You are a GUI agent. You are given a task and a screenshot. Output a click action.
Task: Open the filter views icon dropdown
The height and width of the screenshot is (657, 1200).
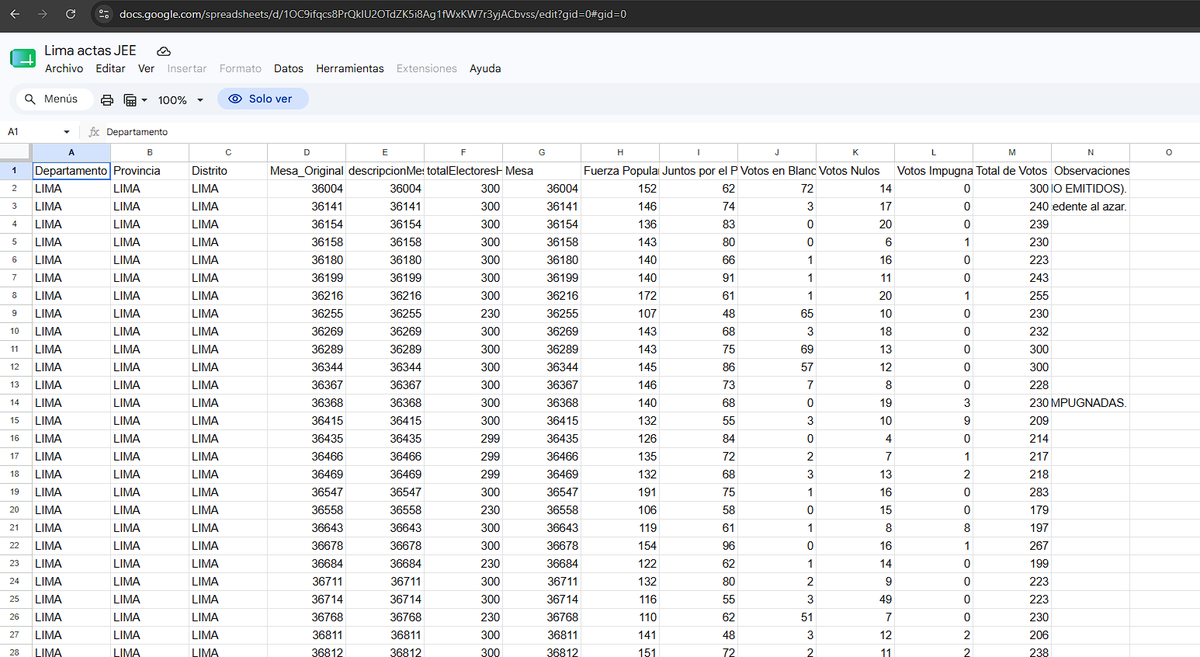point(134,100)
